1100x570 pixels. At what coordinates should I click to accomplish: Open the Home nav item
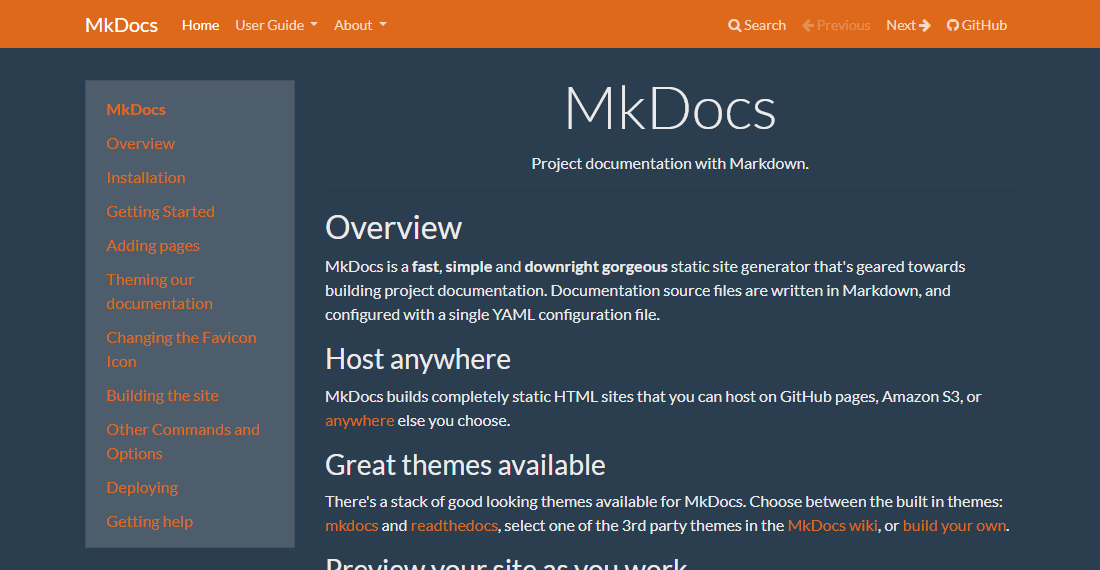(x=201, y=25)
